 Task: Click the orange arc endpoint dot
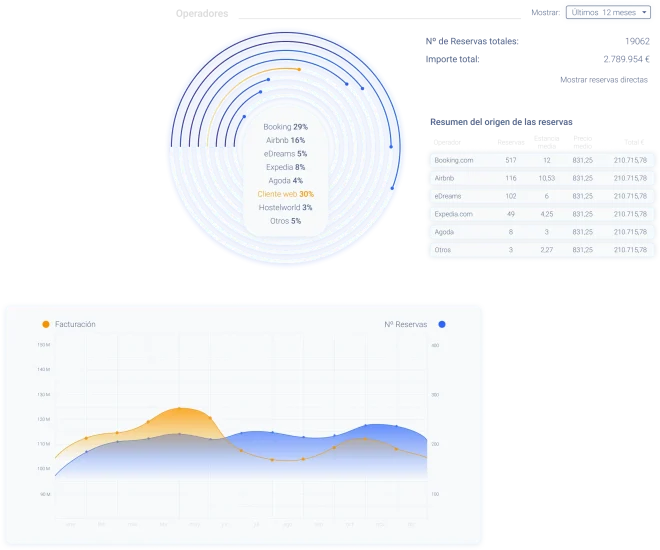300,69
